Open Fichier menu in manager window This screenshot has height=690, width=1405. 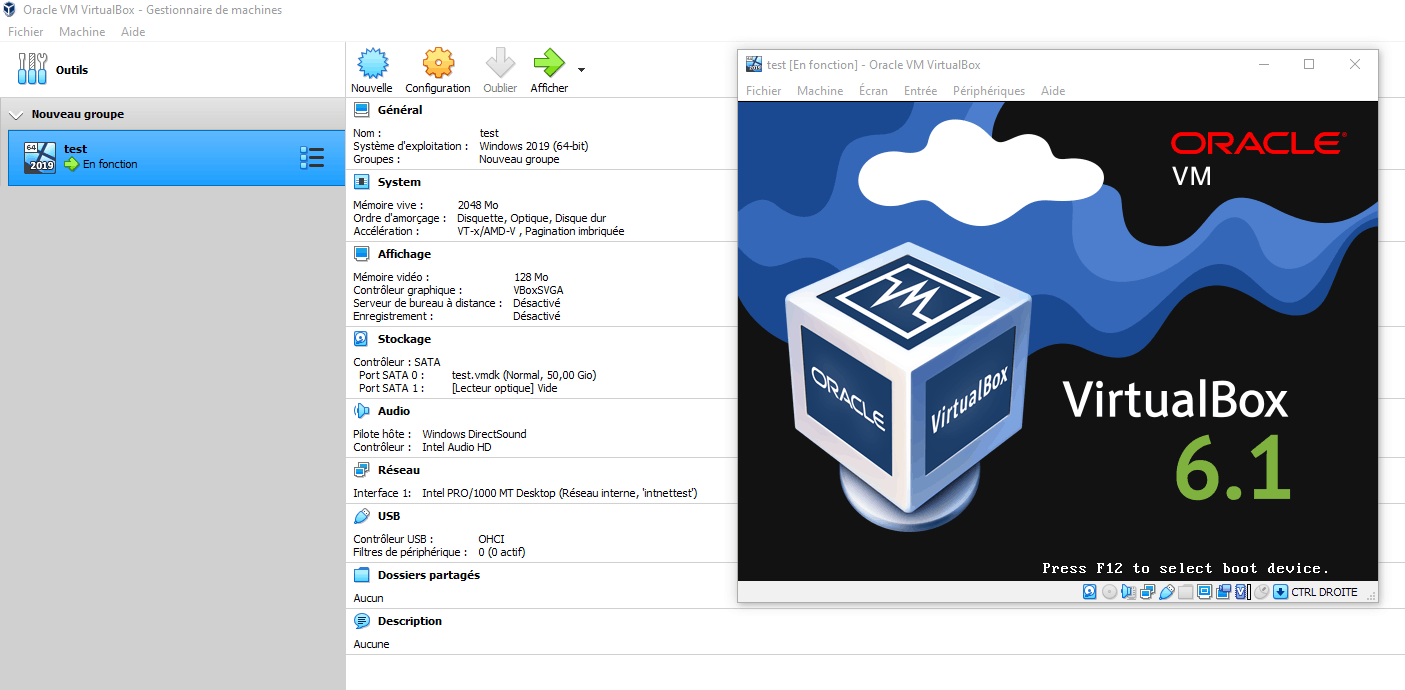[26, 32]
